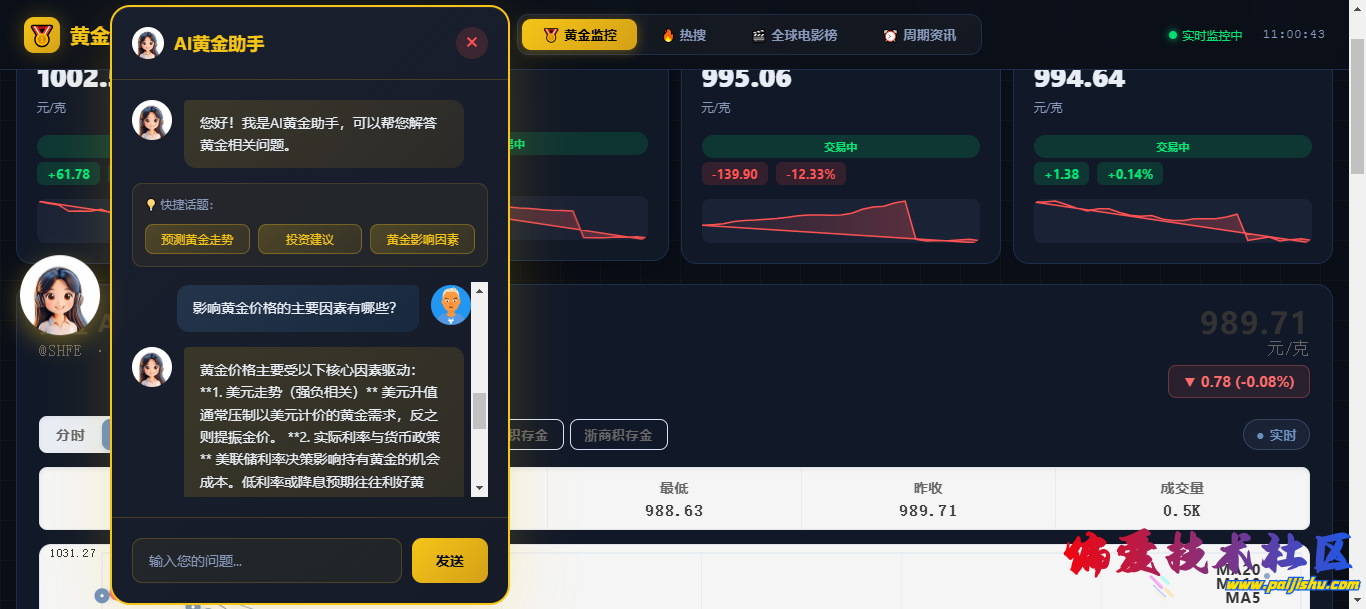Click the 发送 send button

pyautogui.click(x=450, y=560)
